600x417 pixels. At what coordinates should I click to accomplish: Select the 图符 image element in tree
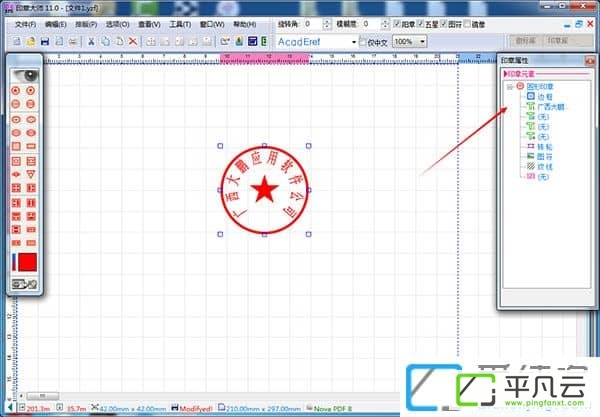click(x=540, y=156)
